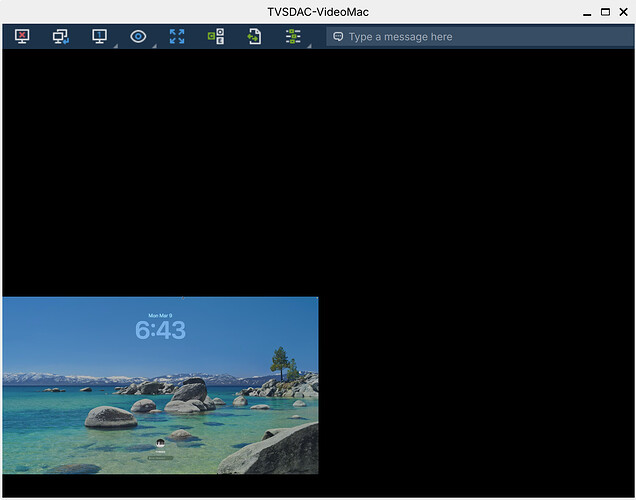Expand the monitor selection dropdown arrow
The width and height of the screenshot is (636, 500).
(116, 46)
